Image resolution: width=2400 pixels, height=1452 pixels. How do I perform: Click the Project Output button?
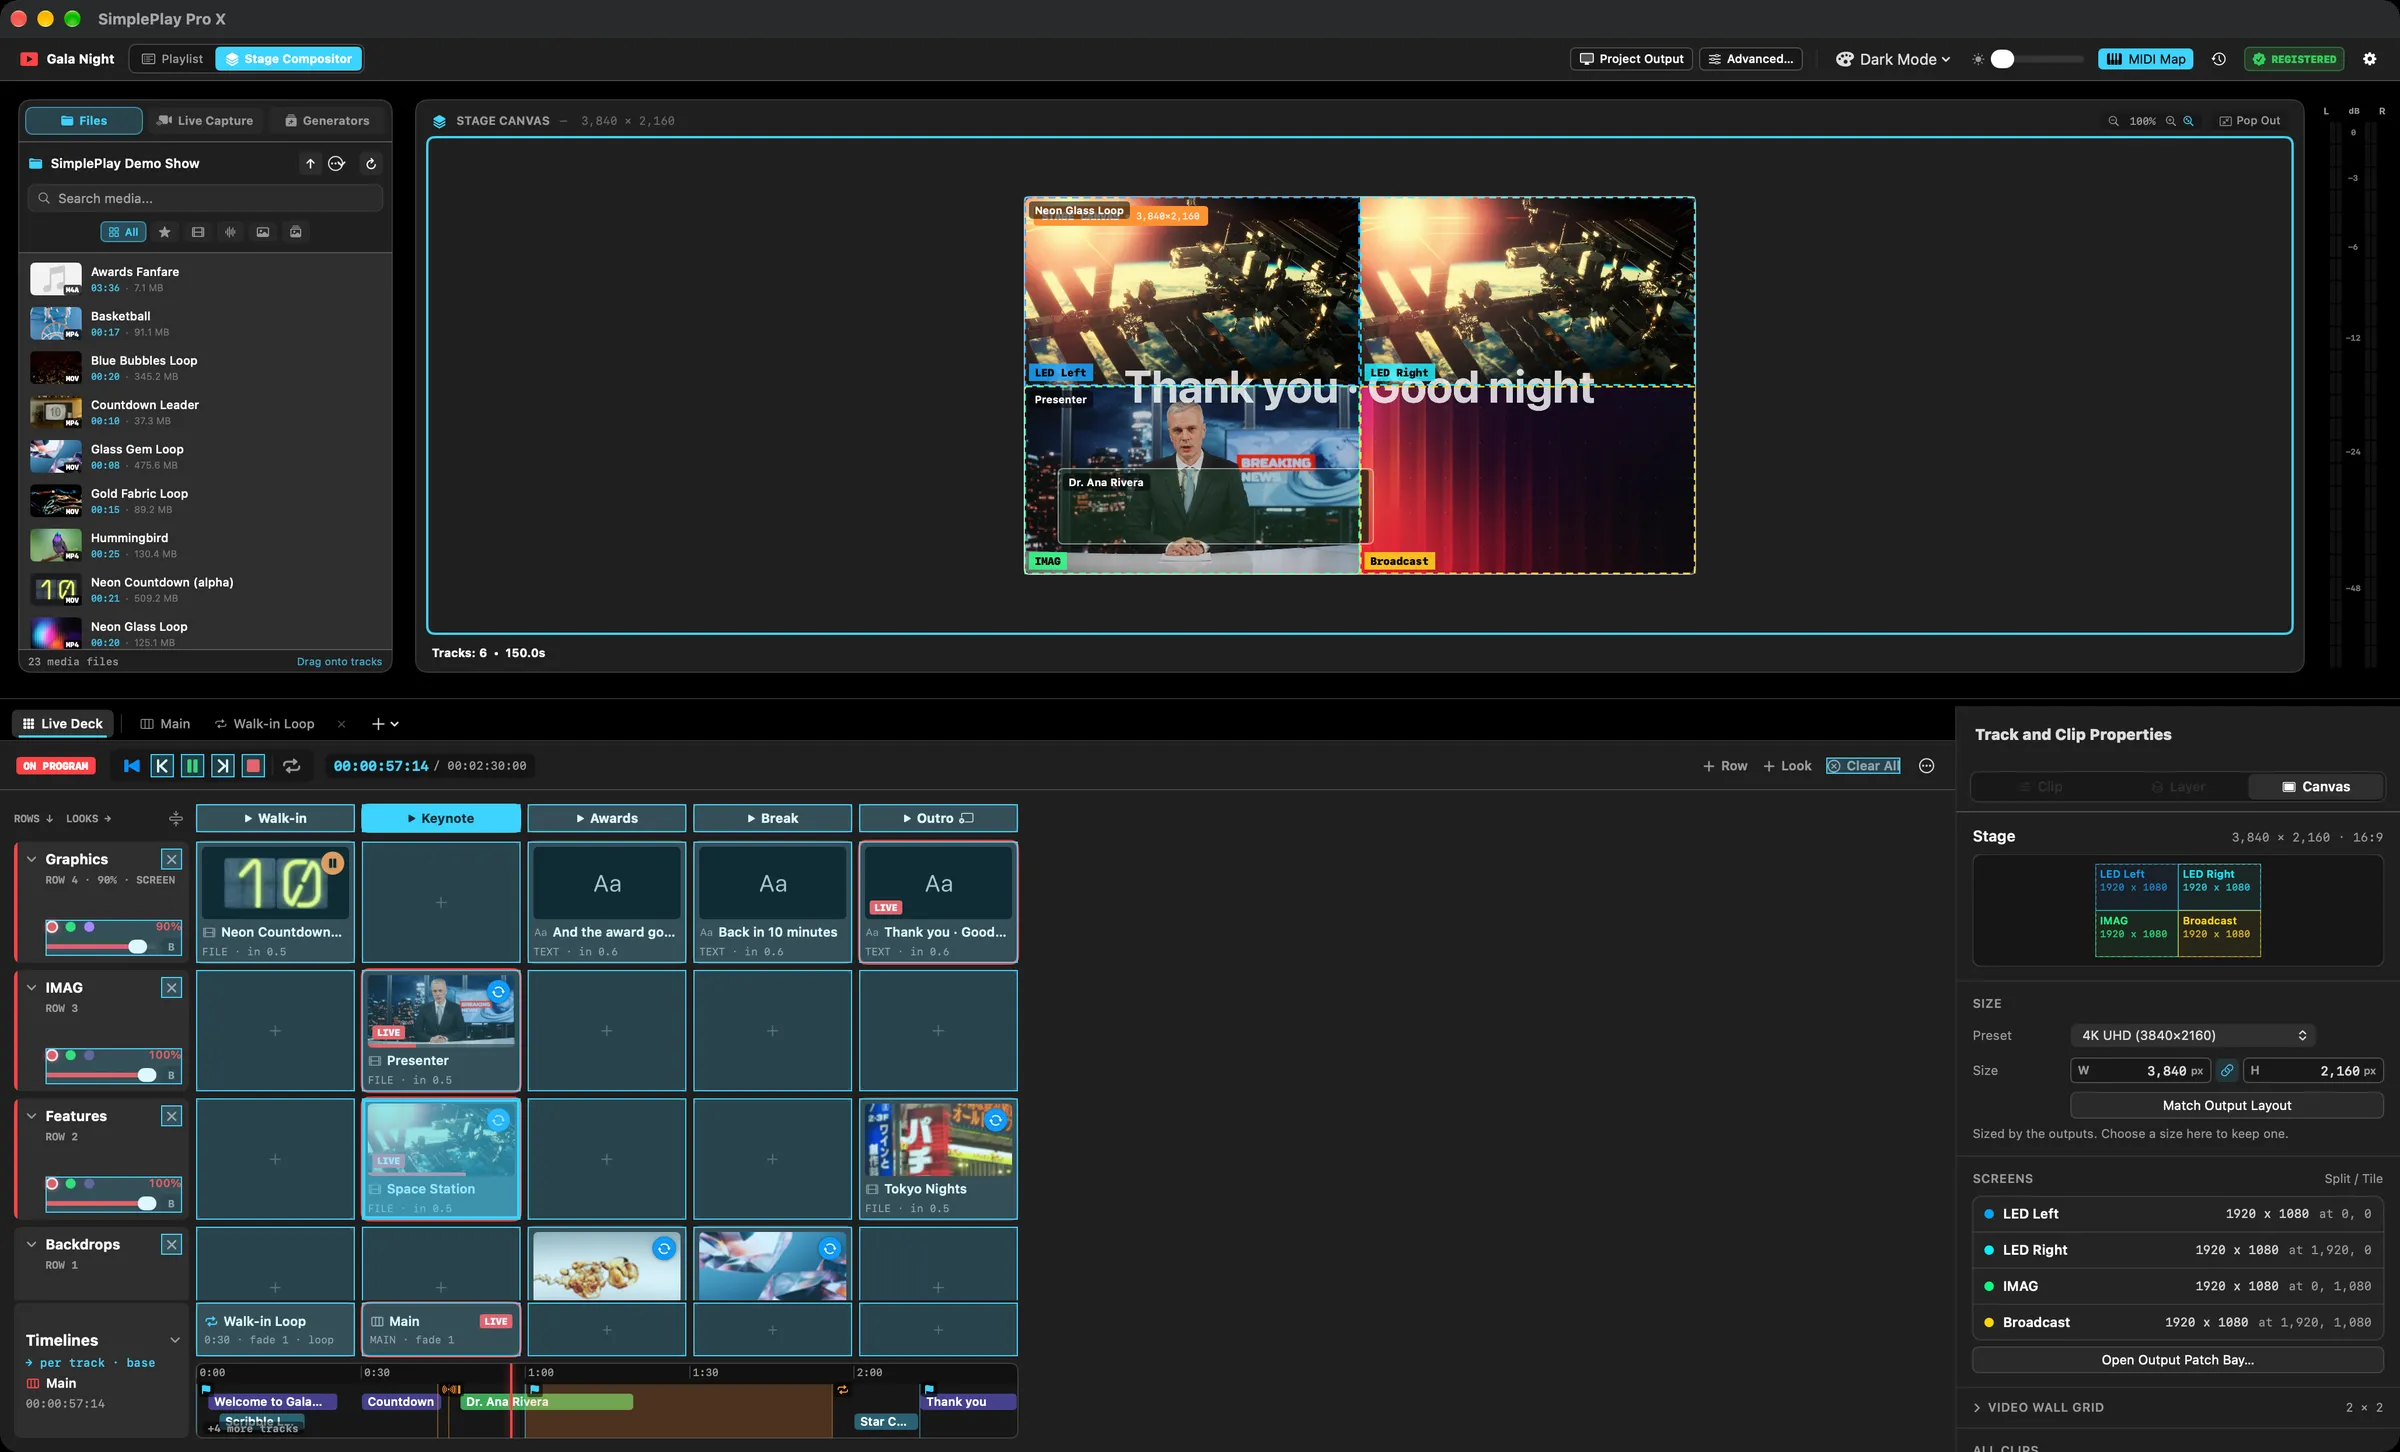click(1631, 59)
